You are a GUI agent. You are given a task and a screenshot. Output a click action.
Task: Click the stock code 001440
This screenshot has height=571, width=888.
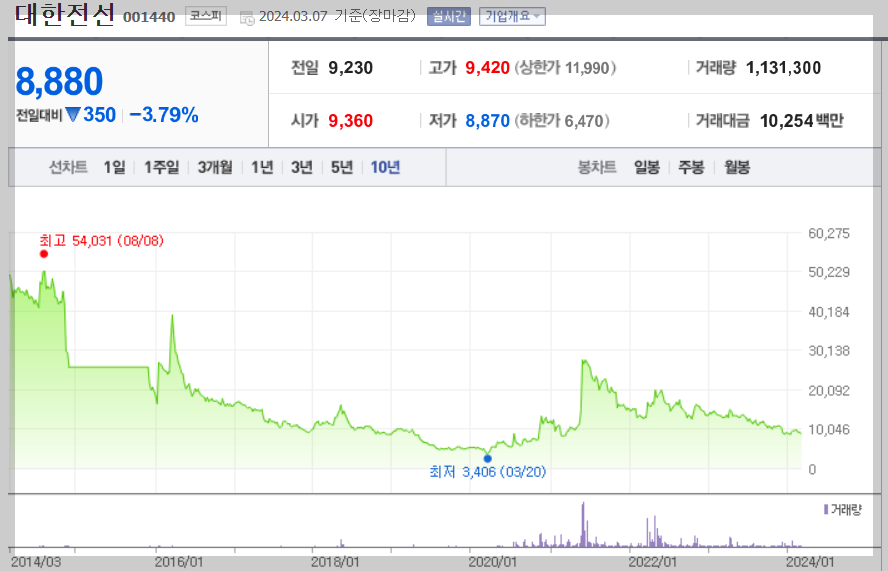149,17
